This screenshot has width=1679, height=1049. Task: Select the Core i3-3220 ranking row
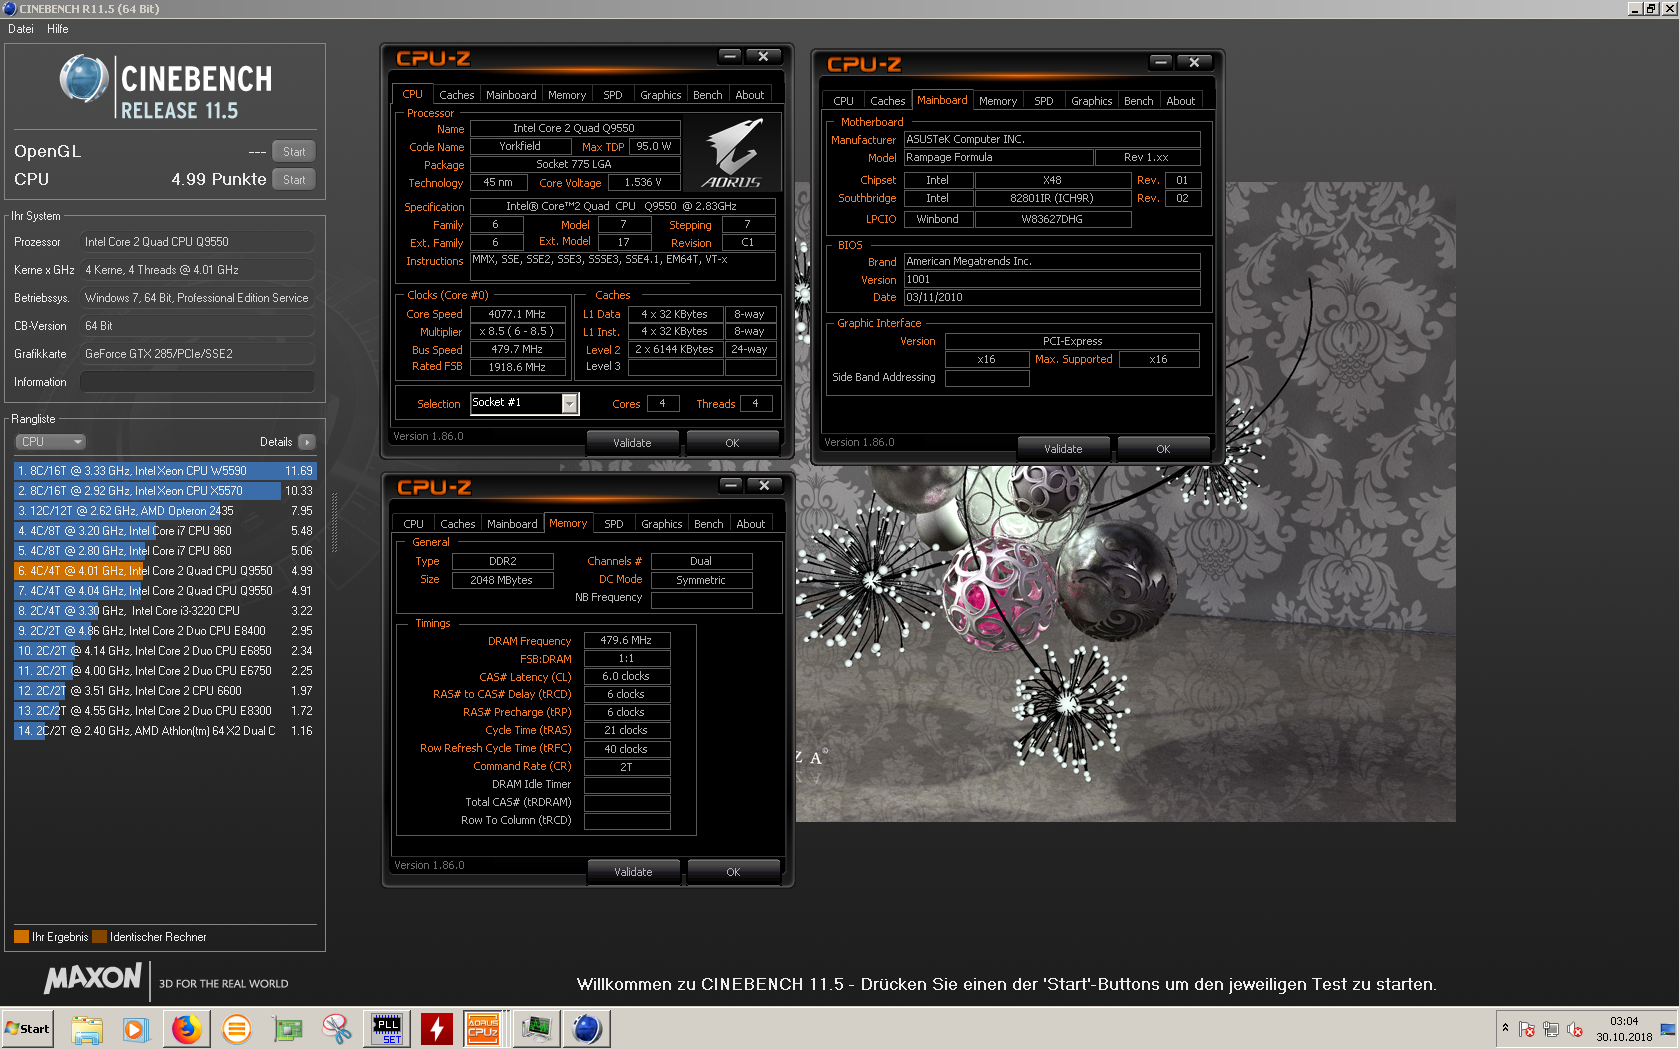click(165, 611)
